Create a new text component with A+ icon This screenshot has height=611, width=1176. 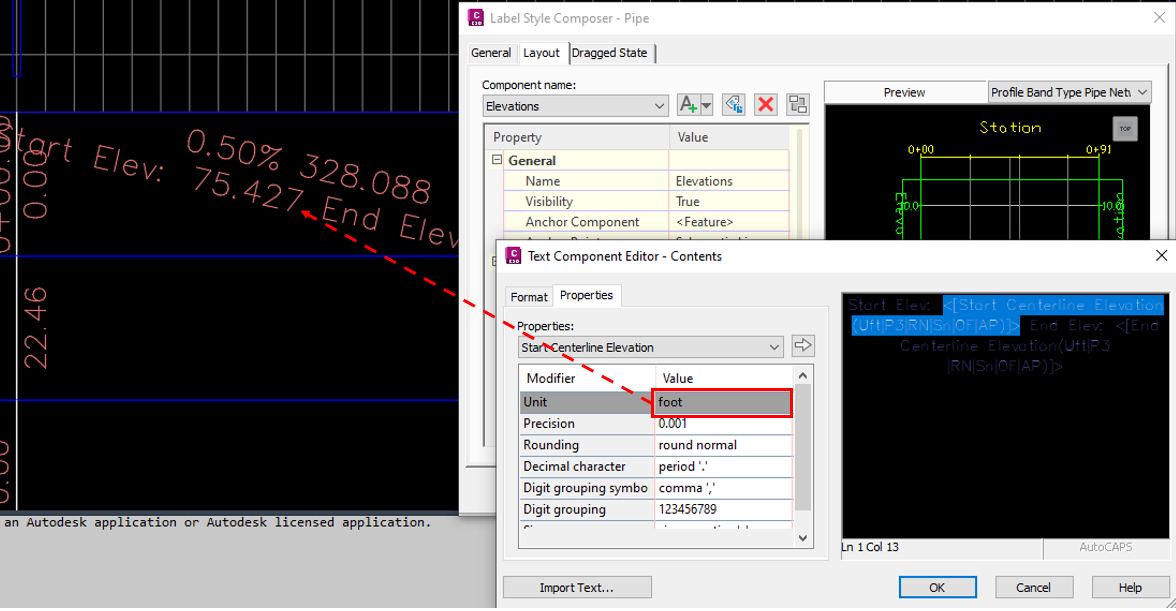pyautogui.click(x=689, y=104)
